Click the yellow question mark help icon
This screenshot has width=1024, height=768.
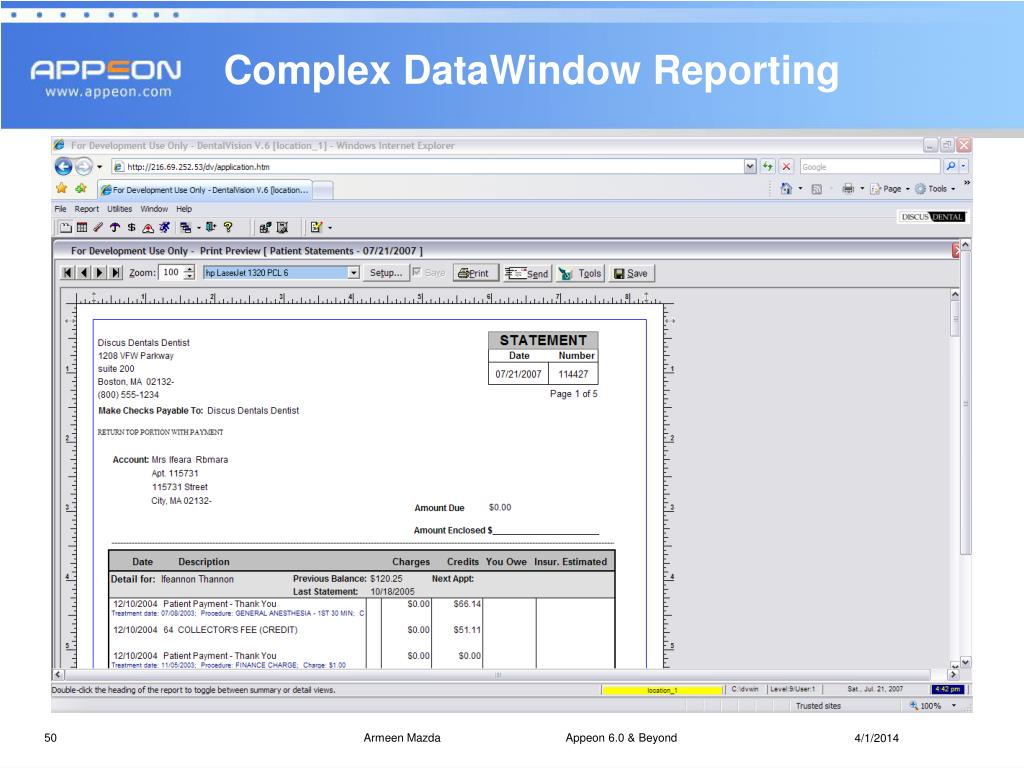point(228,227)
